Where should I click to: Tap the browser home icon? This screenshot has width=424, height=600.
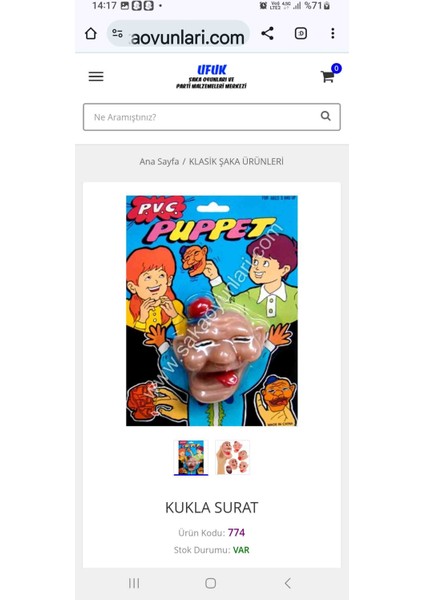click(91, 33)
